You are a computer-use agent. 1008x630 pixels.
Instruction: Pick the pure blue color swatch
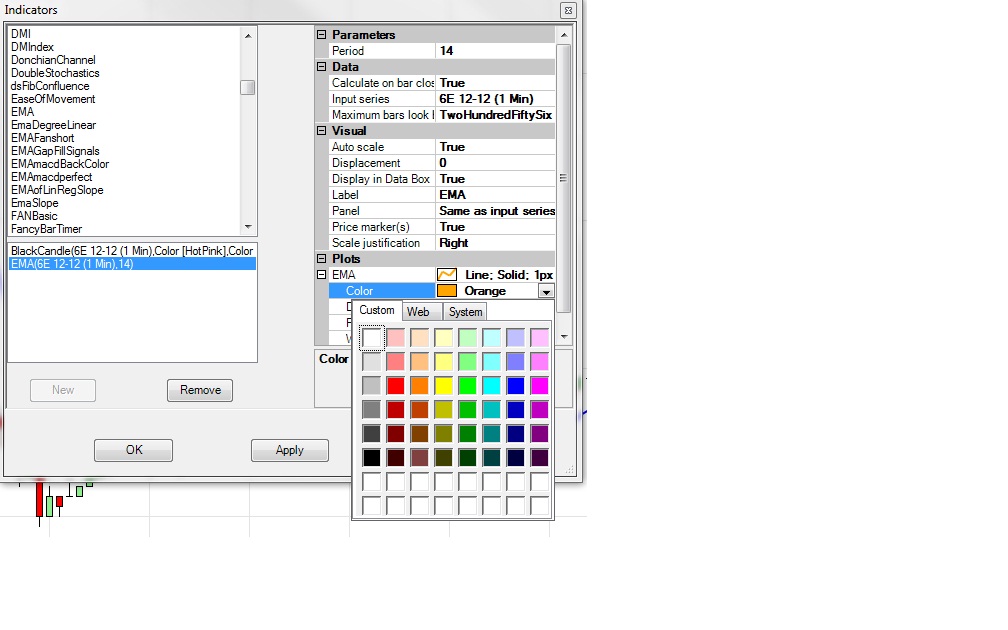[516, 386]
